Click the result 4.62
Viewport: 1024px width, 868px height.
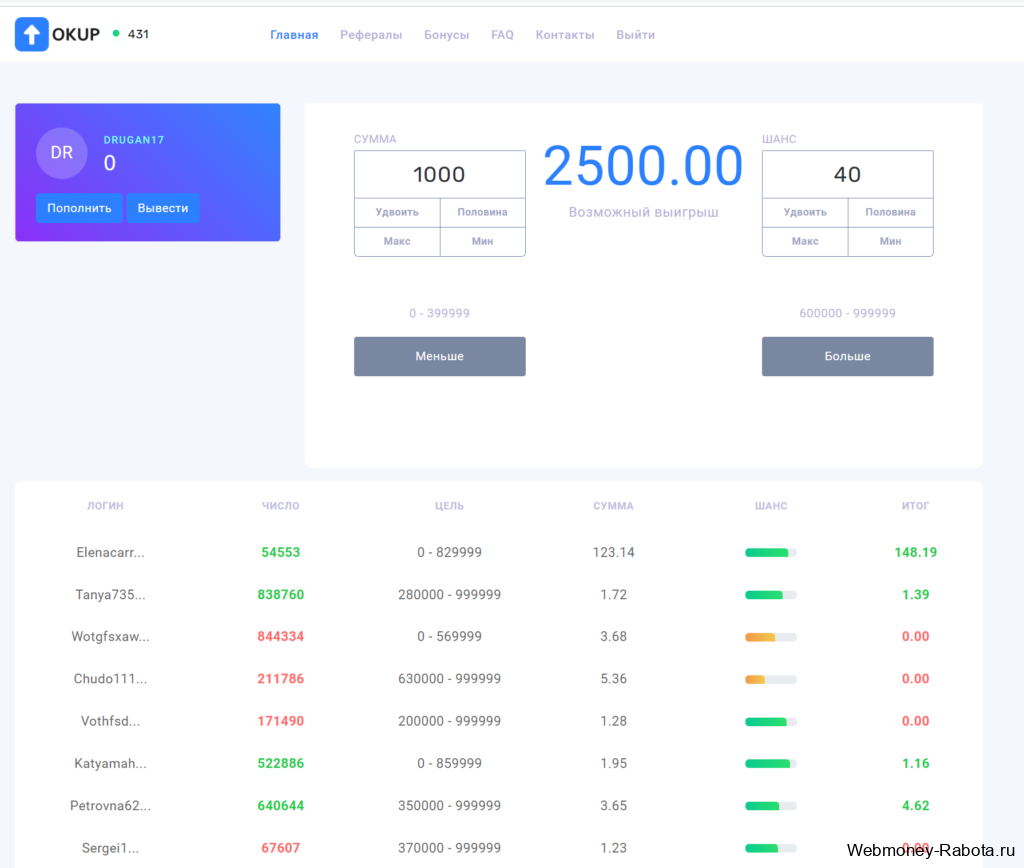[x=916, y=806]
